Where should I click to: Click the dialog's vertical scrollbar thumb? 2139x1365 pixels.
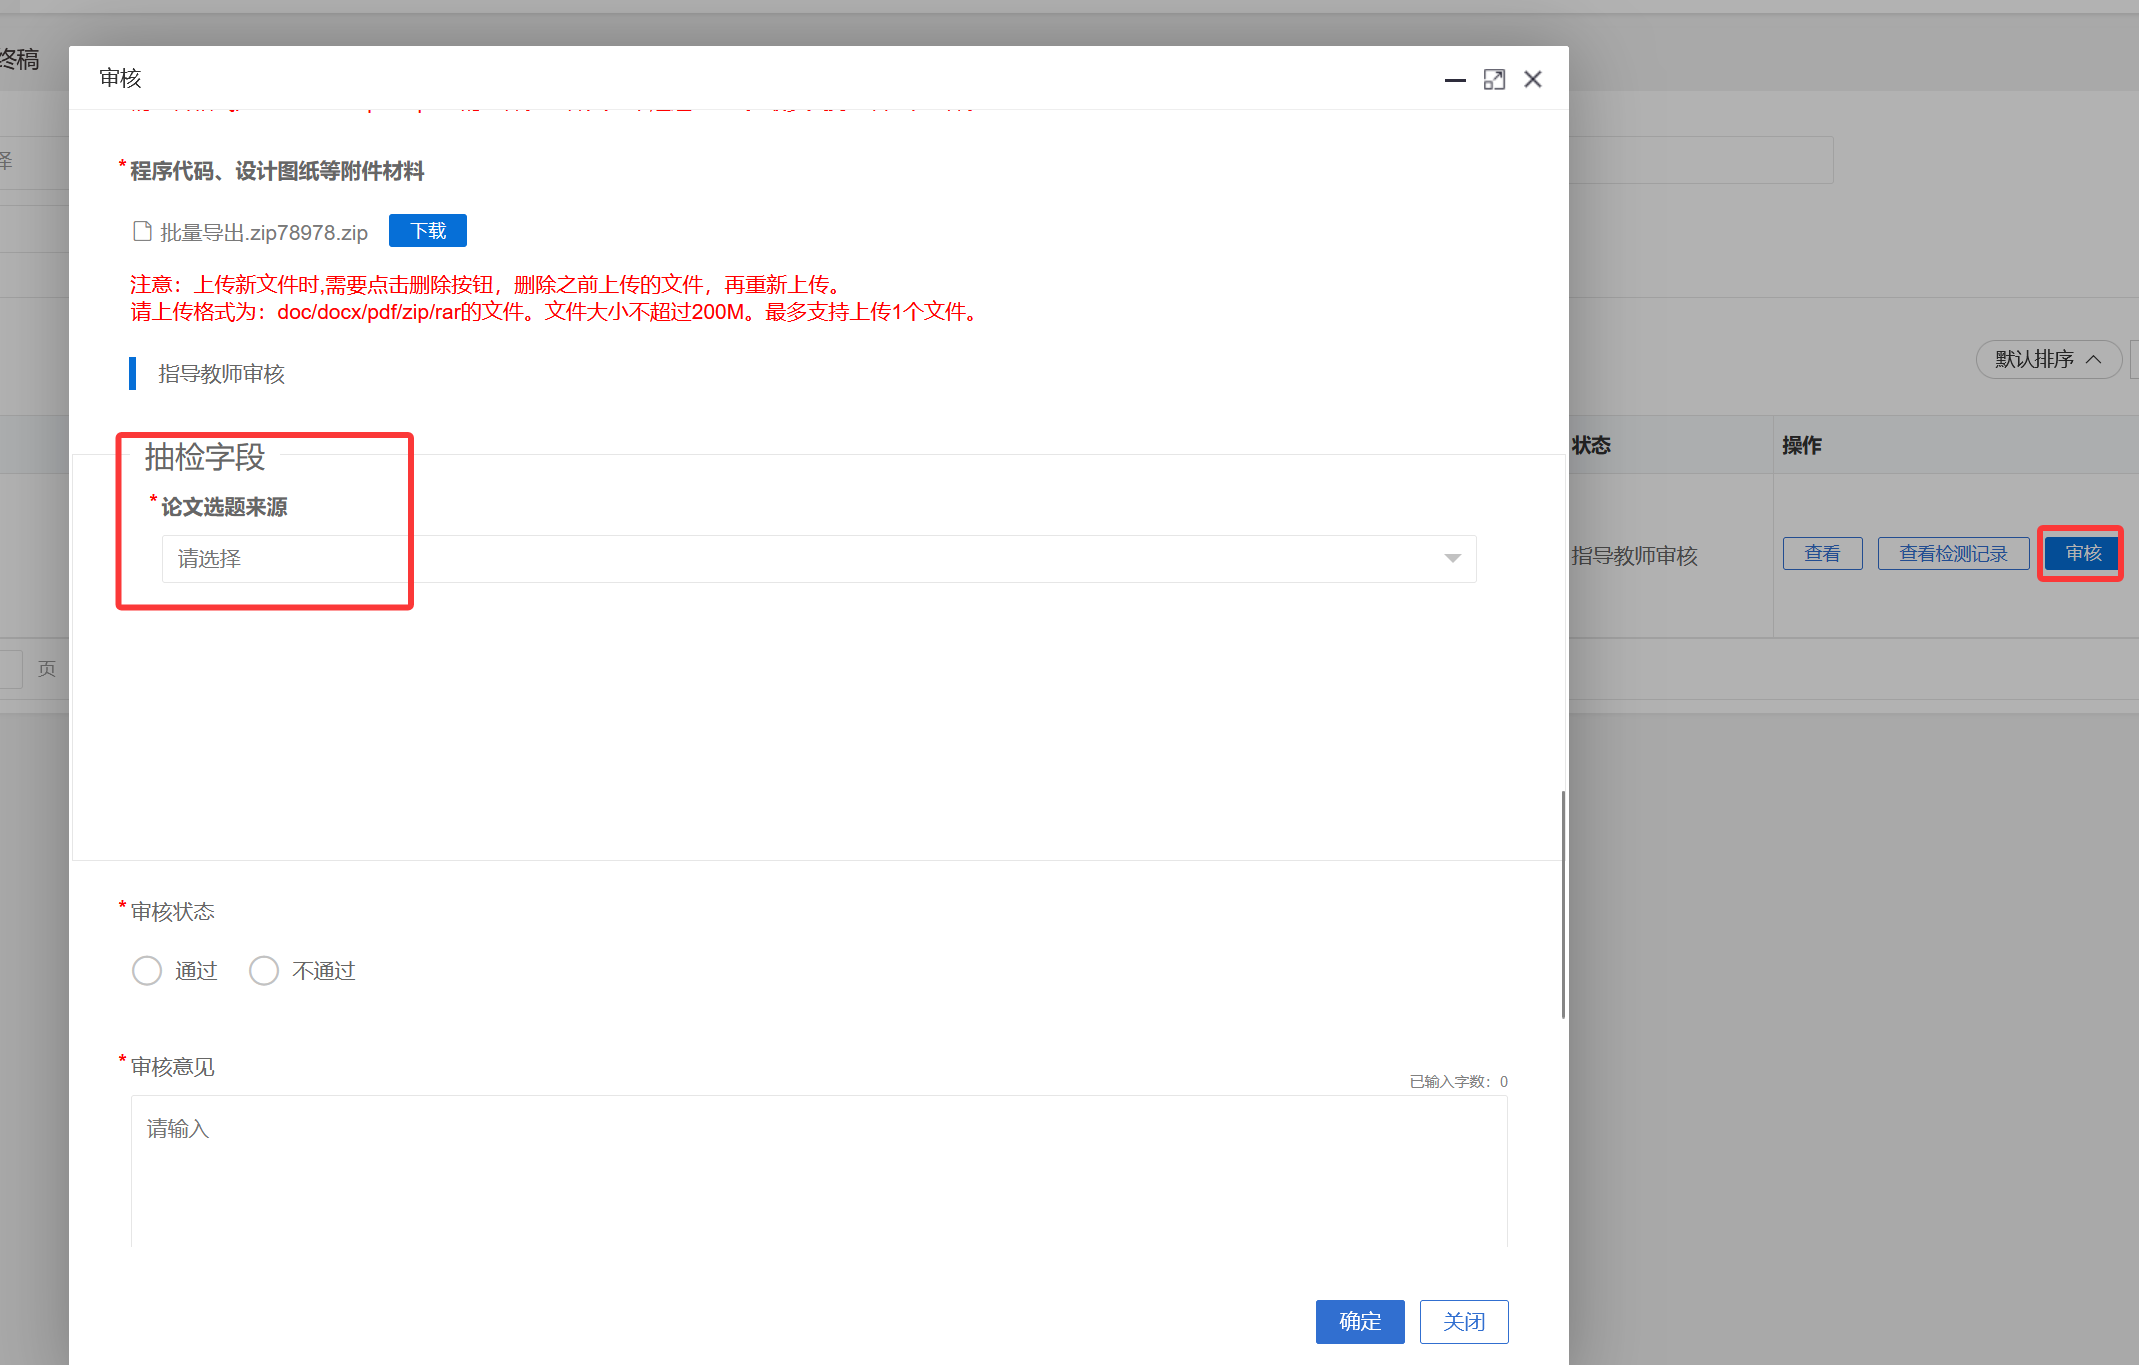tap(1562, 903)
